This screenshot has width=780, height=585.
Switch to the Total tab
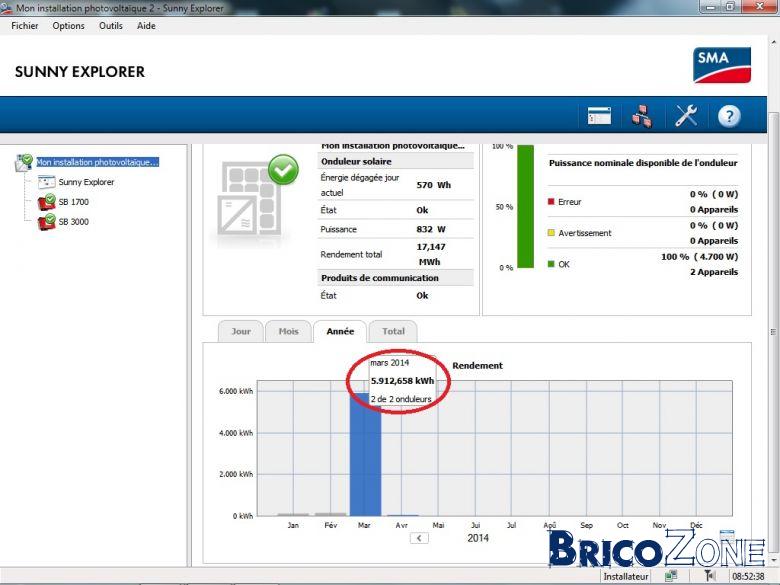tap(393, 331)
